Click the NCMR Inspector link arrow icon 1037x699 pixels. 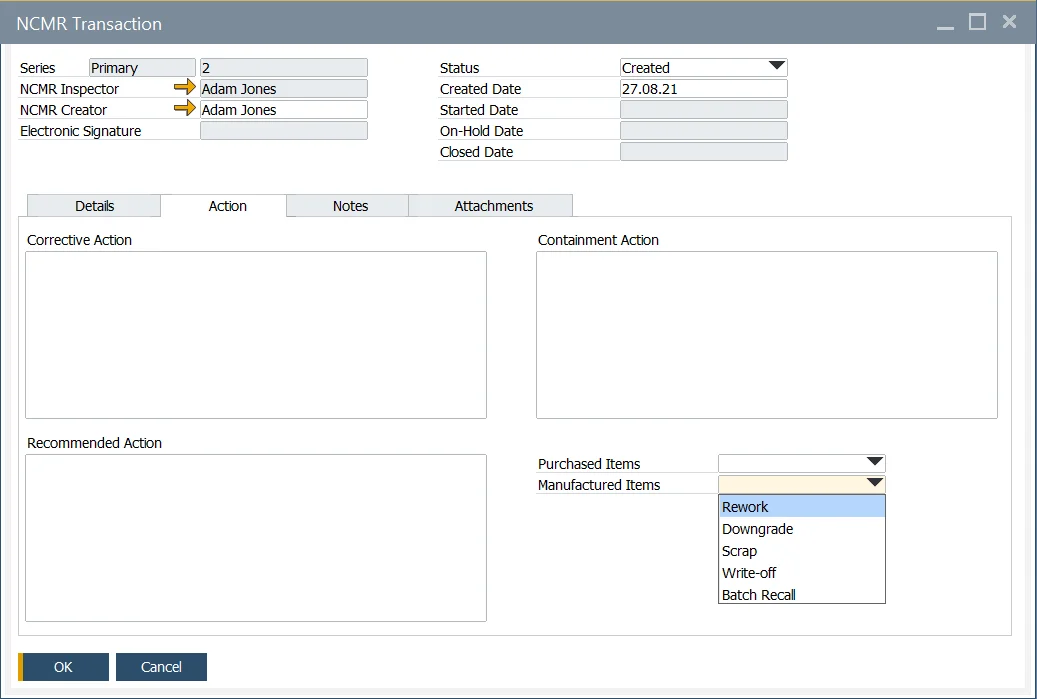tap(185, 89)
